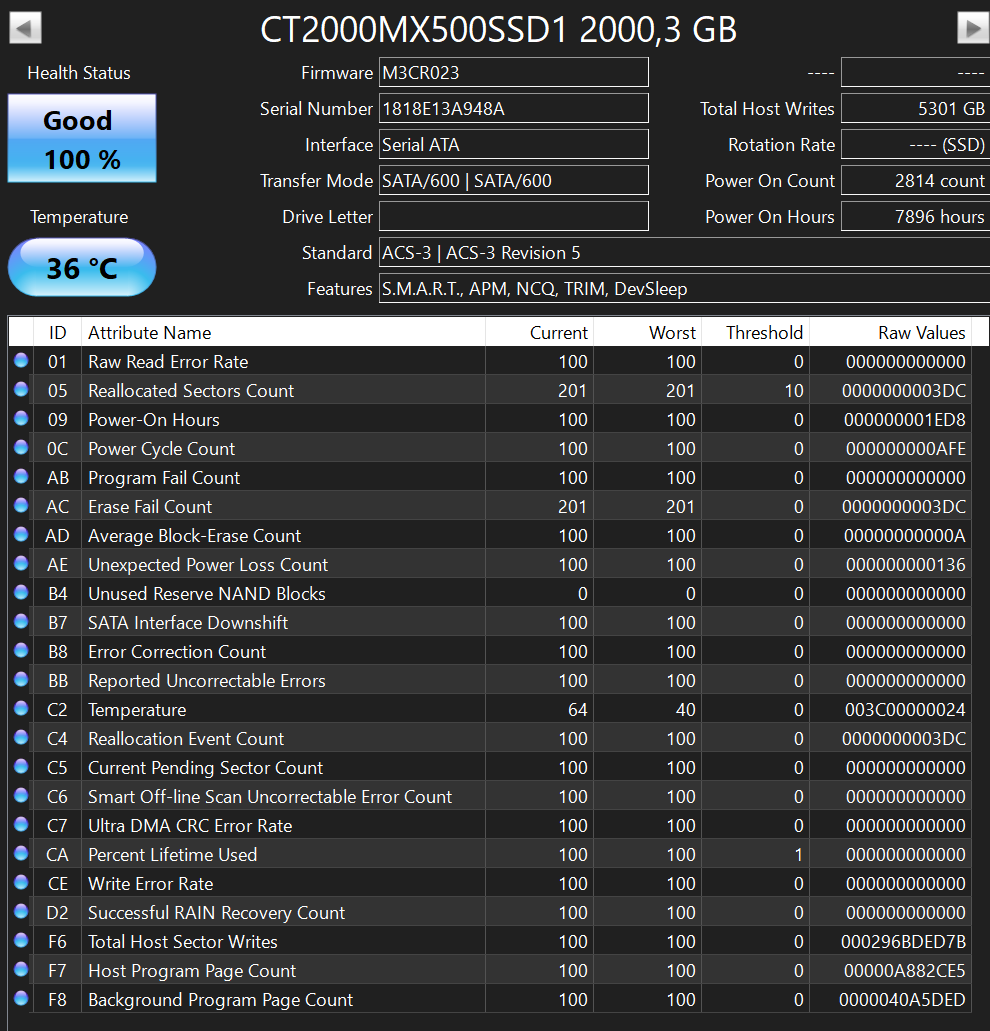Click status dot for Host Program Page Count

(21, 969)
